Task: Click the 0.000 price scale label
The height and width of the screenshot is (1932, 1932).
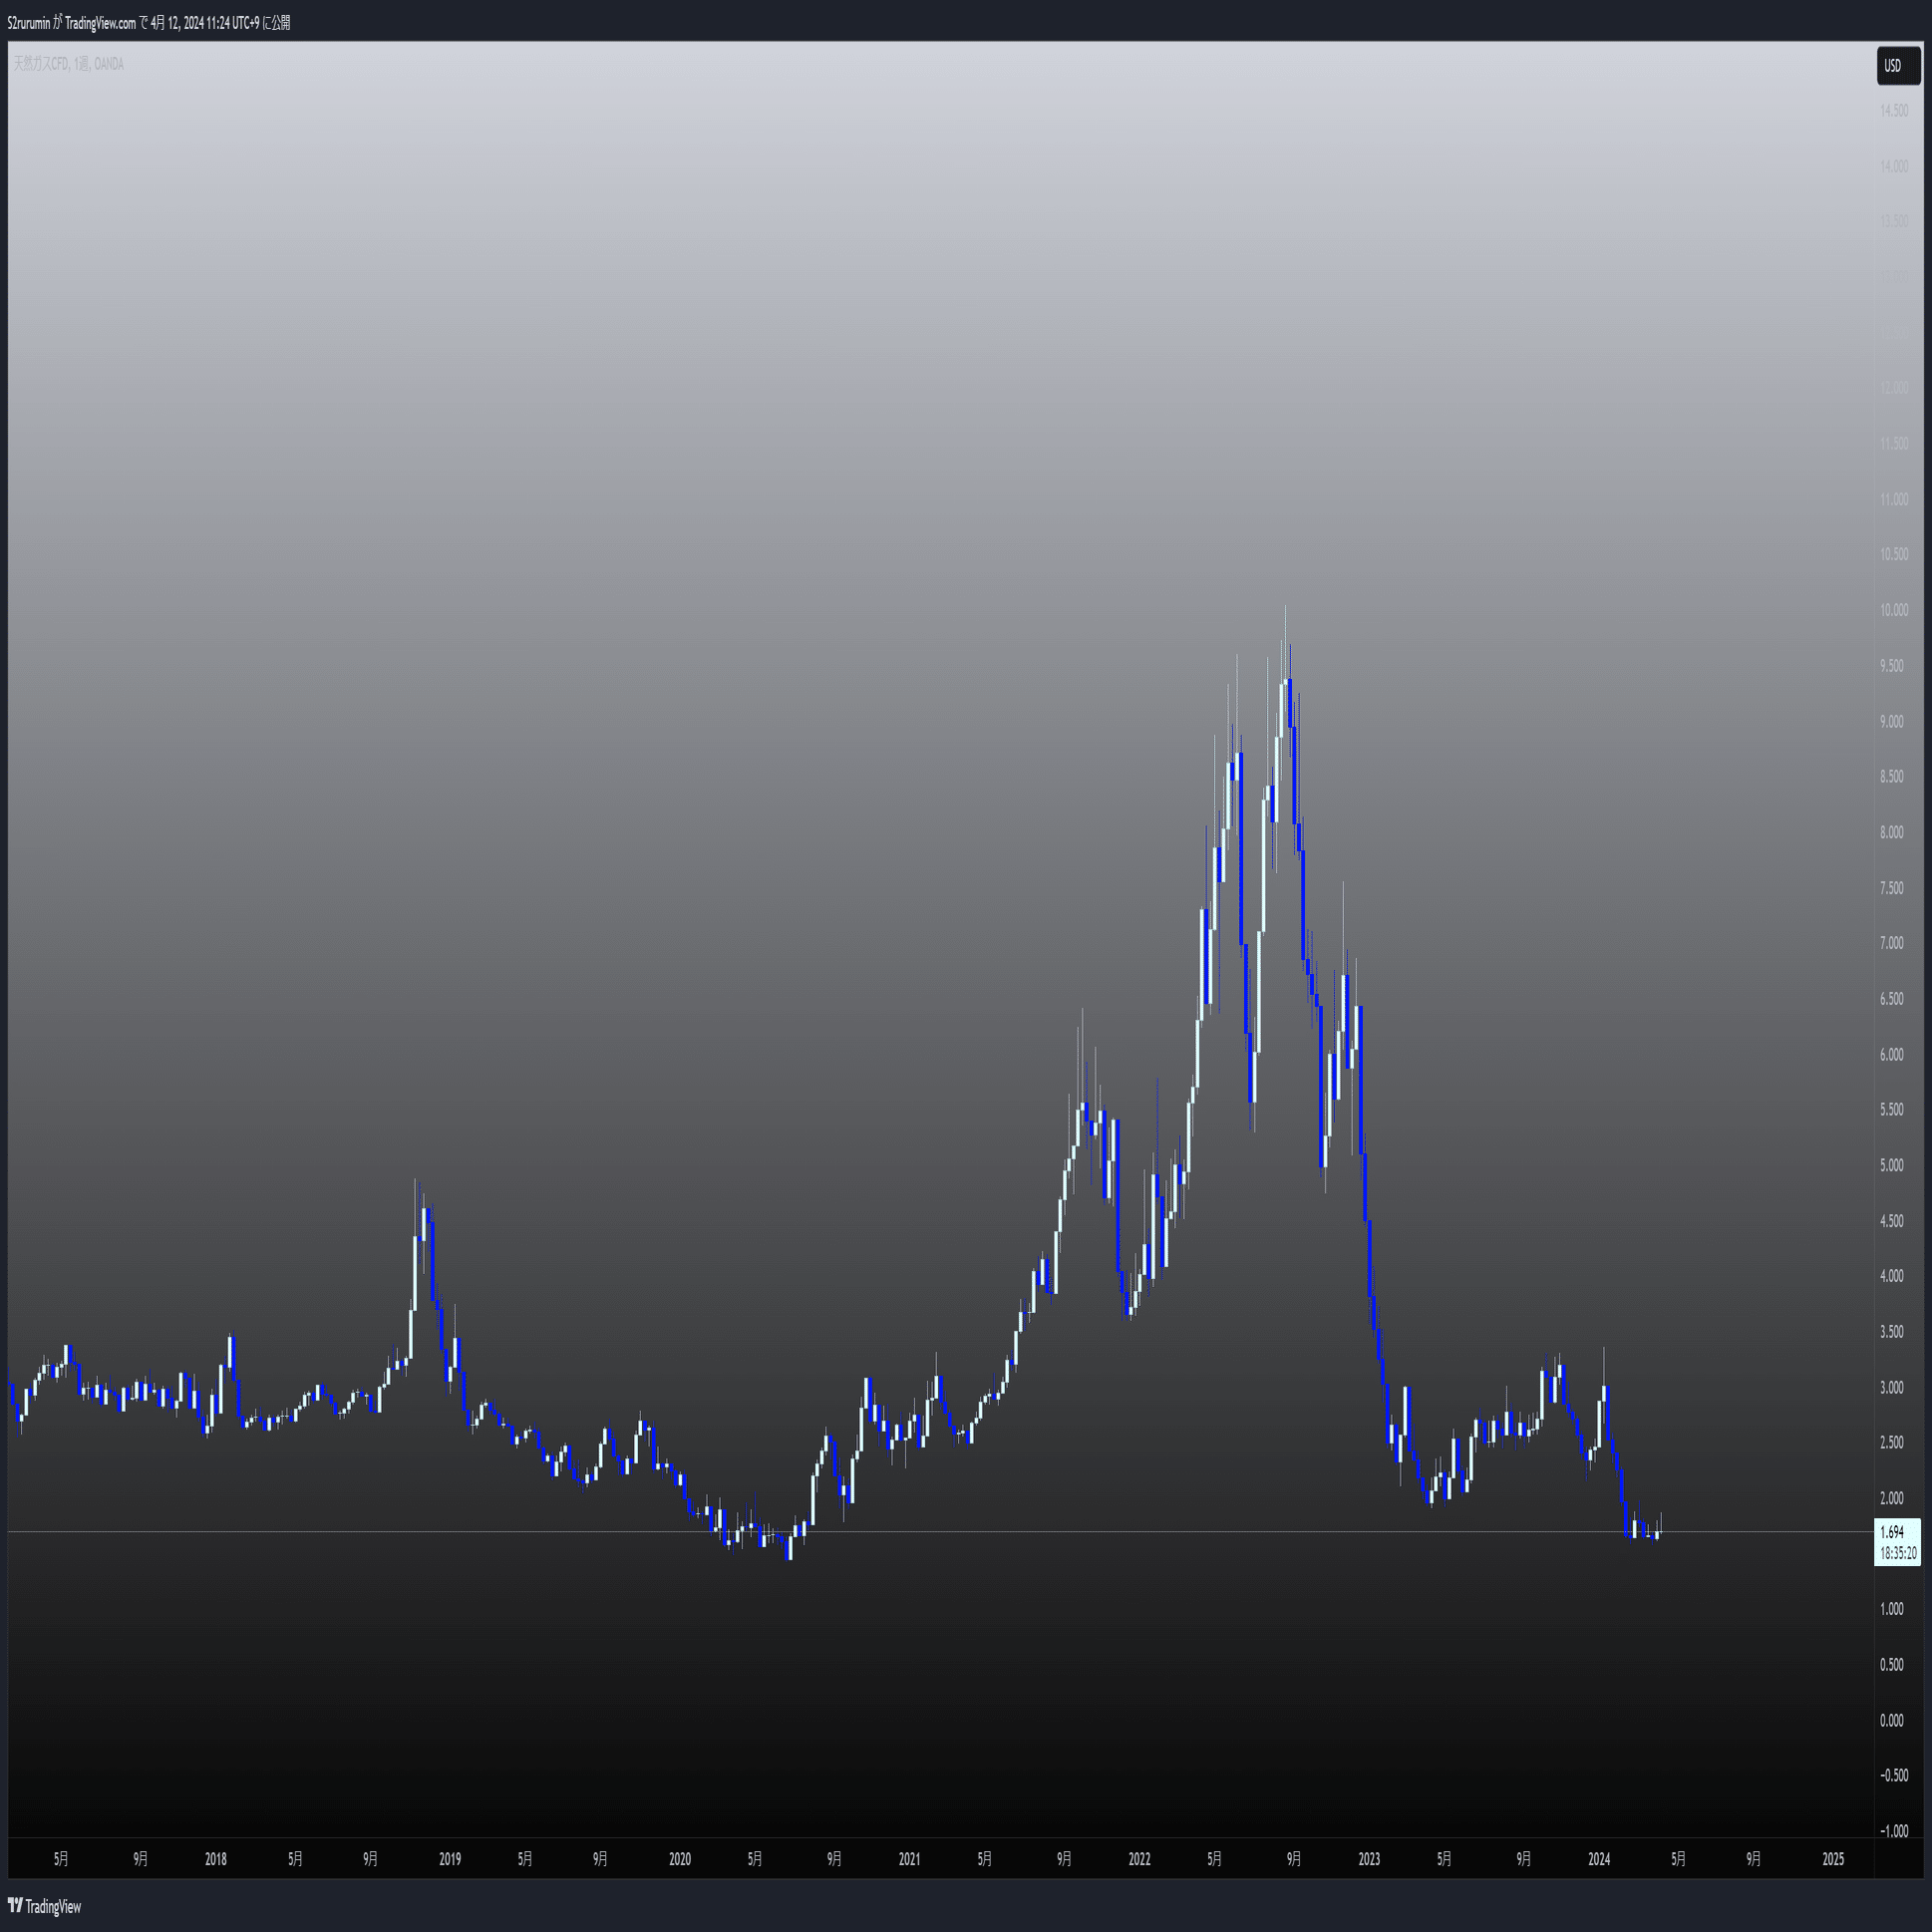Action: pyautogui.click(x=1891, y=1720)
